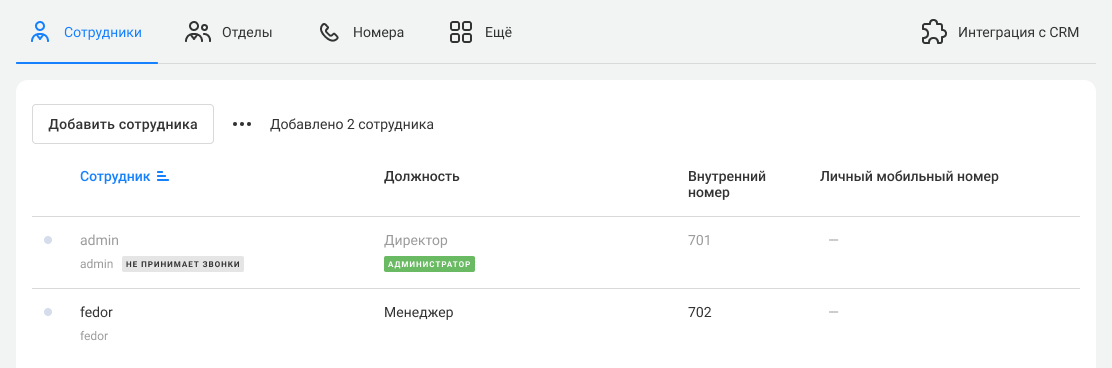Click the Отделы people group icon
Image resolution: width=1112 pixels, height=368 pixels.
[x=198, y=32]
